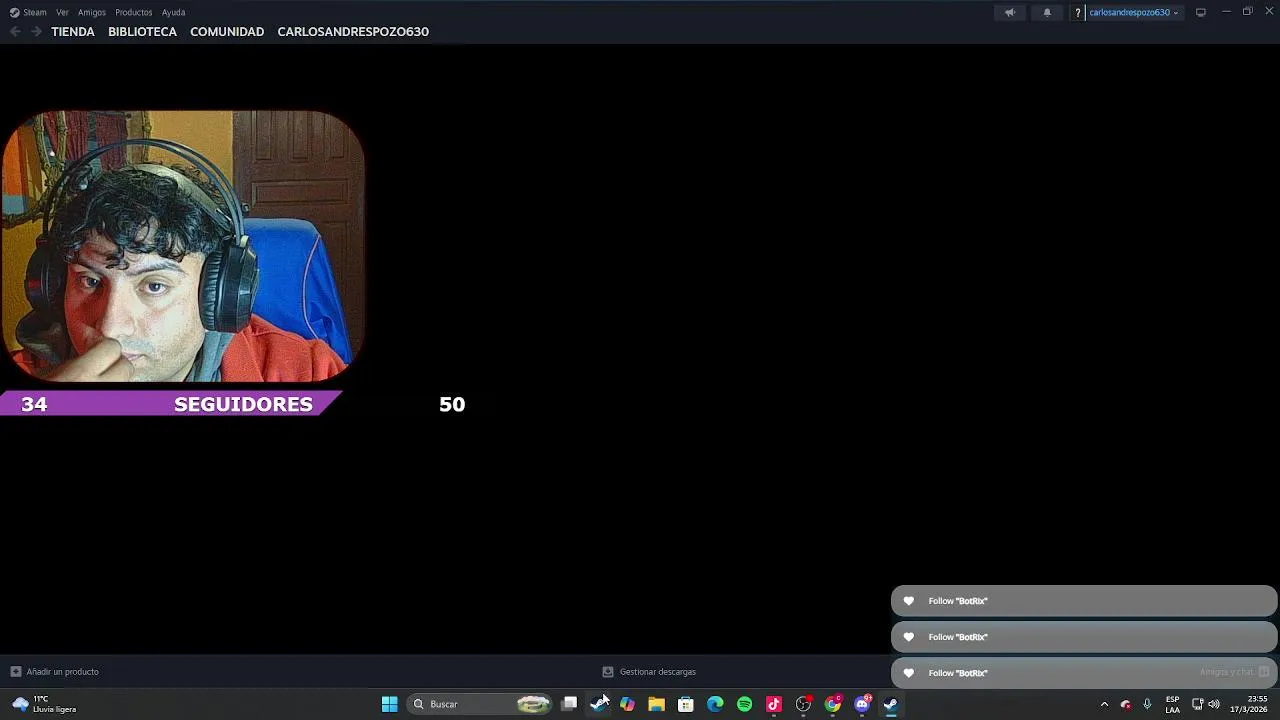Open Discord from the taskbar
The image size is (1280, 720).
click(x=862, y=704)
